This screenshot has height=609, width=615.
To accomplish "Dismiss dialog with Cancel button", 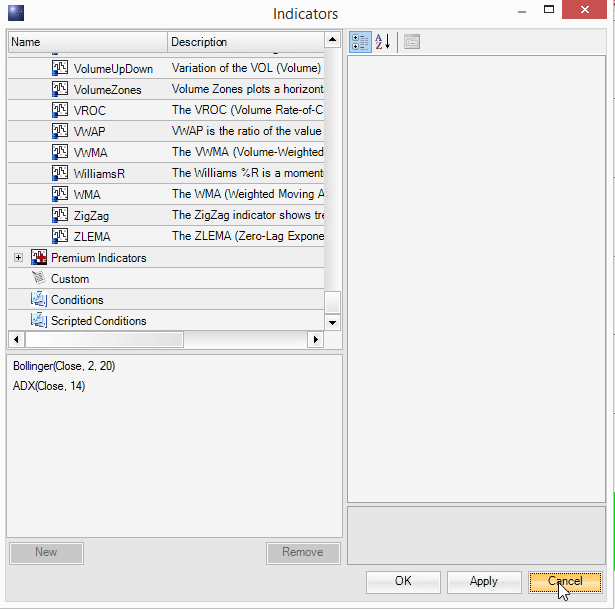I will 565,582.
